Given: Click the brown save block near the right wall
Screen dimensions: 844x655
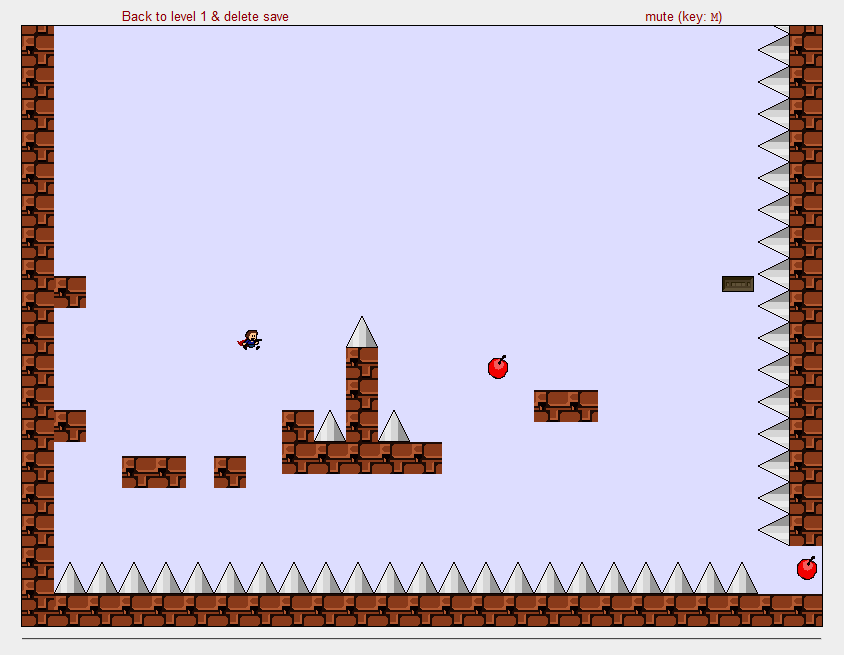Looking at the screenshot, I should tap(737, 284).
